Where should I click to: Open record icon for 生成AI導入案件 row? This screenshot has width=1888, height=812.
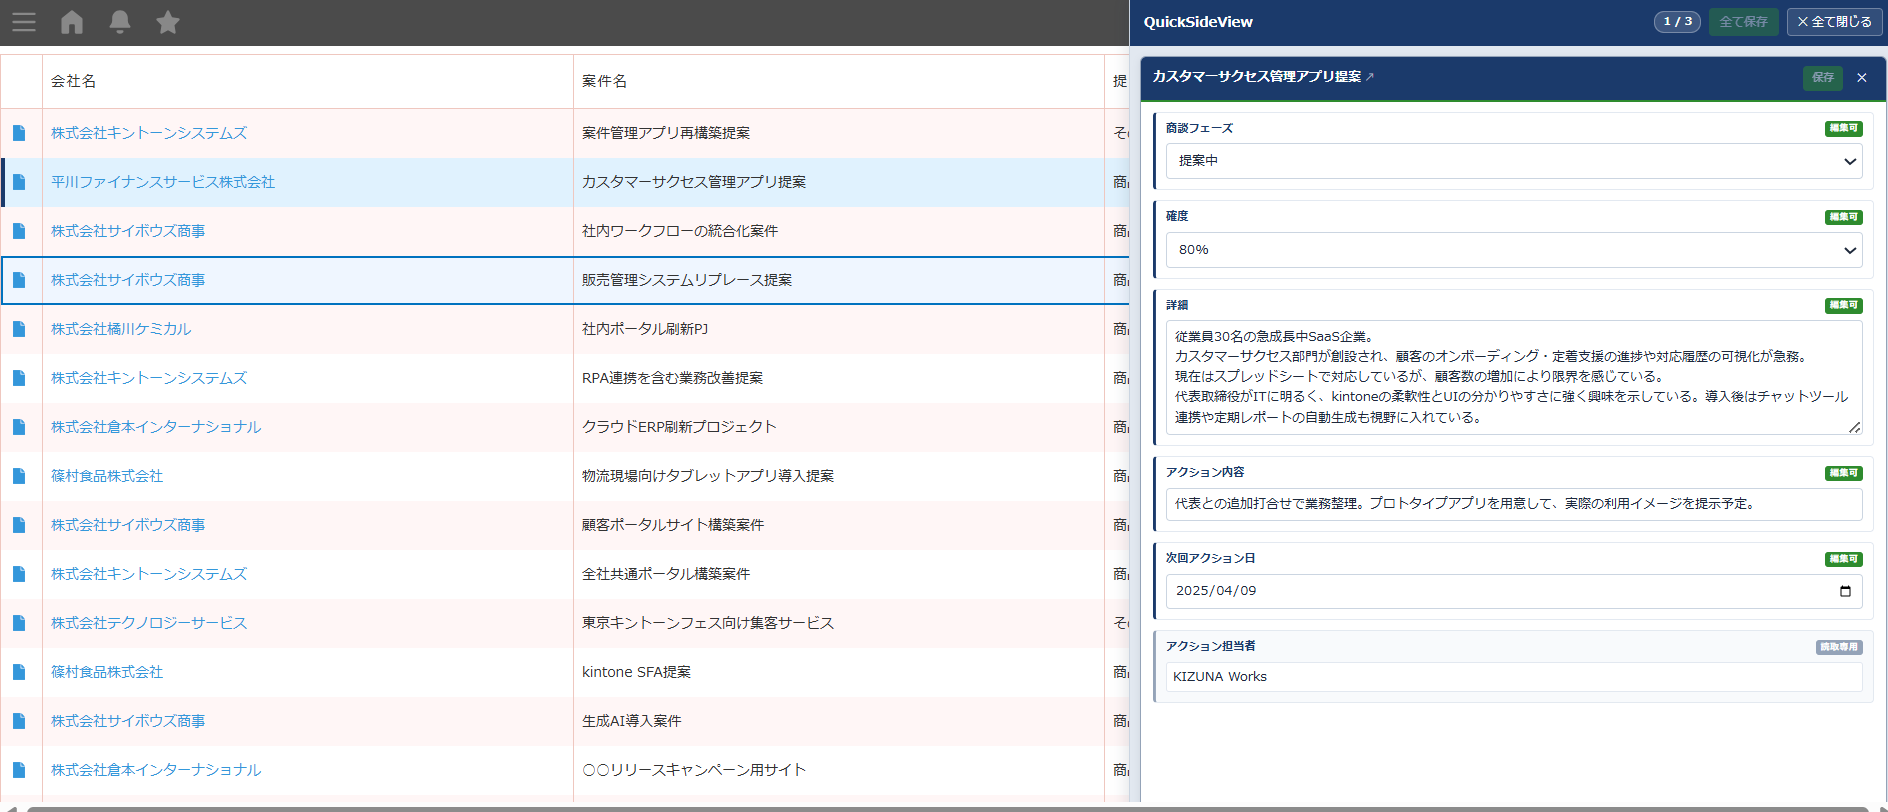(x=19, y=721)
